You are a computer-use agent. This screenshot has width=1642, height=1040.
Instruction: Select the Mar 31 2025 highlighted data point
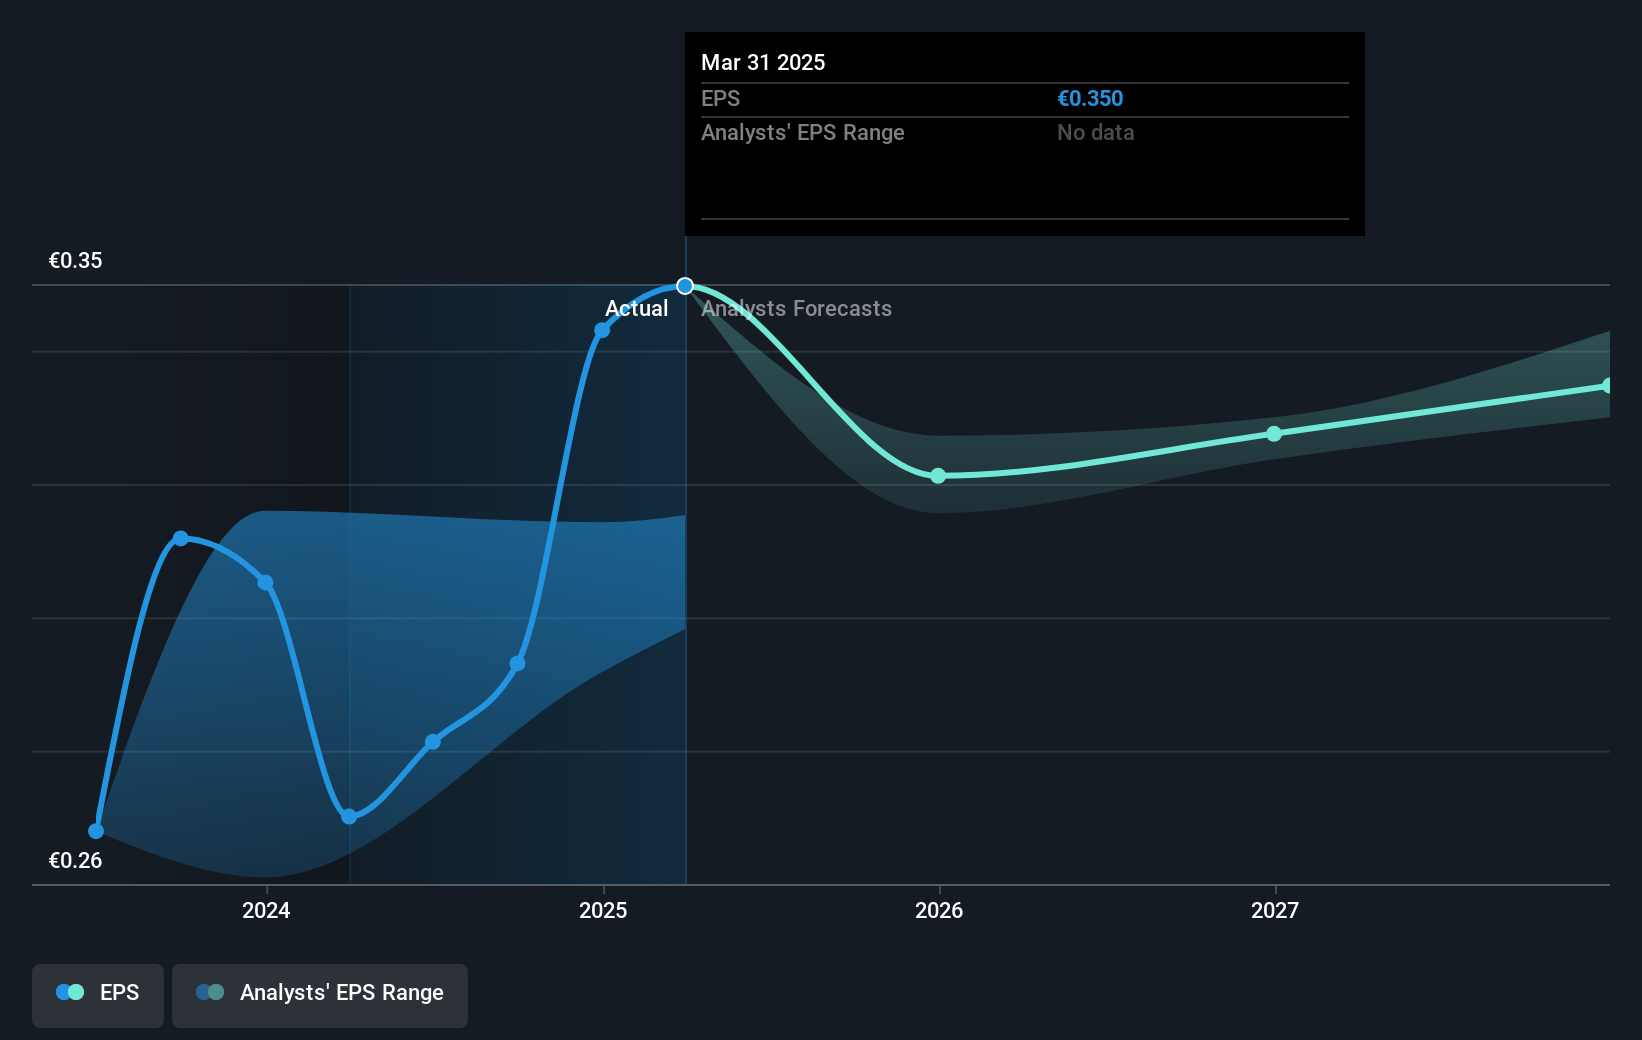coord(685,286)
